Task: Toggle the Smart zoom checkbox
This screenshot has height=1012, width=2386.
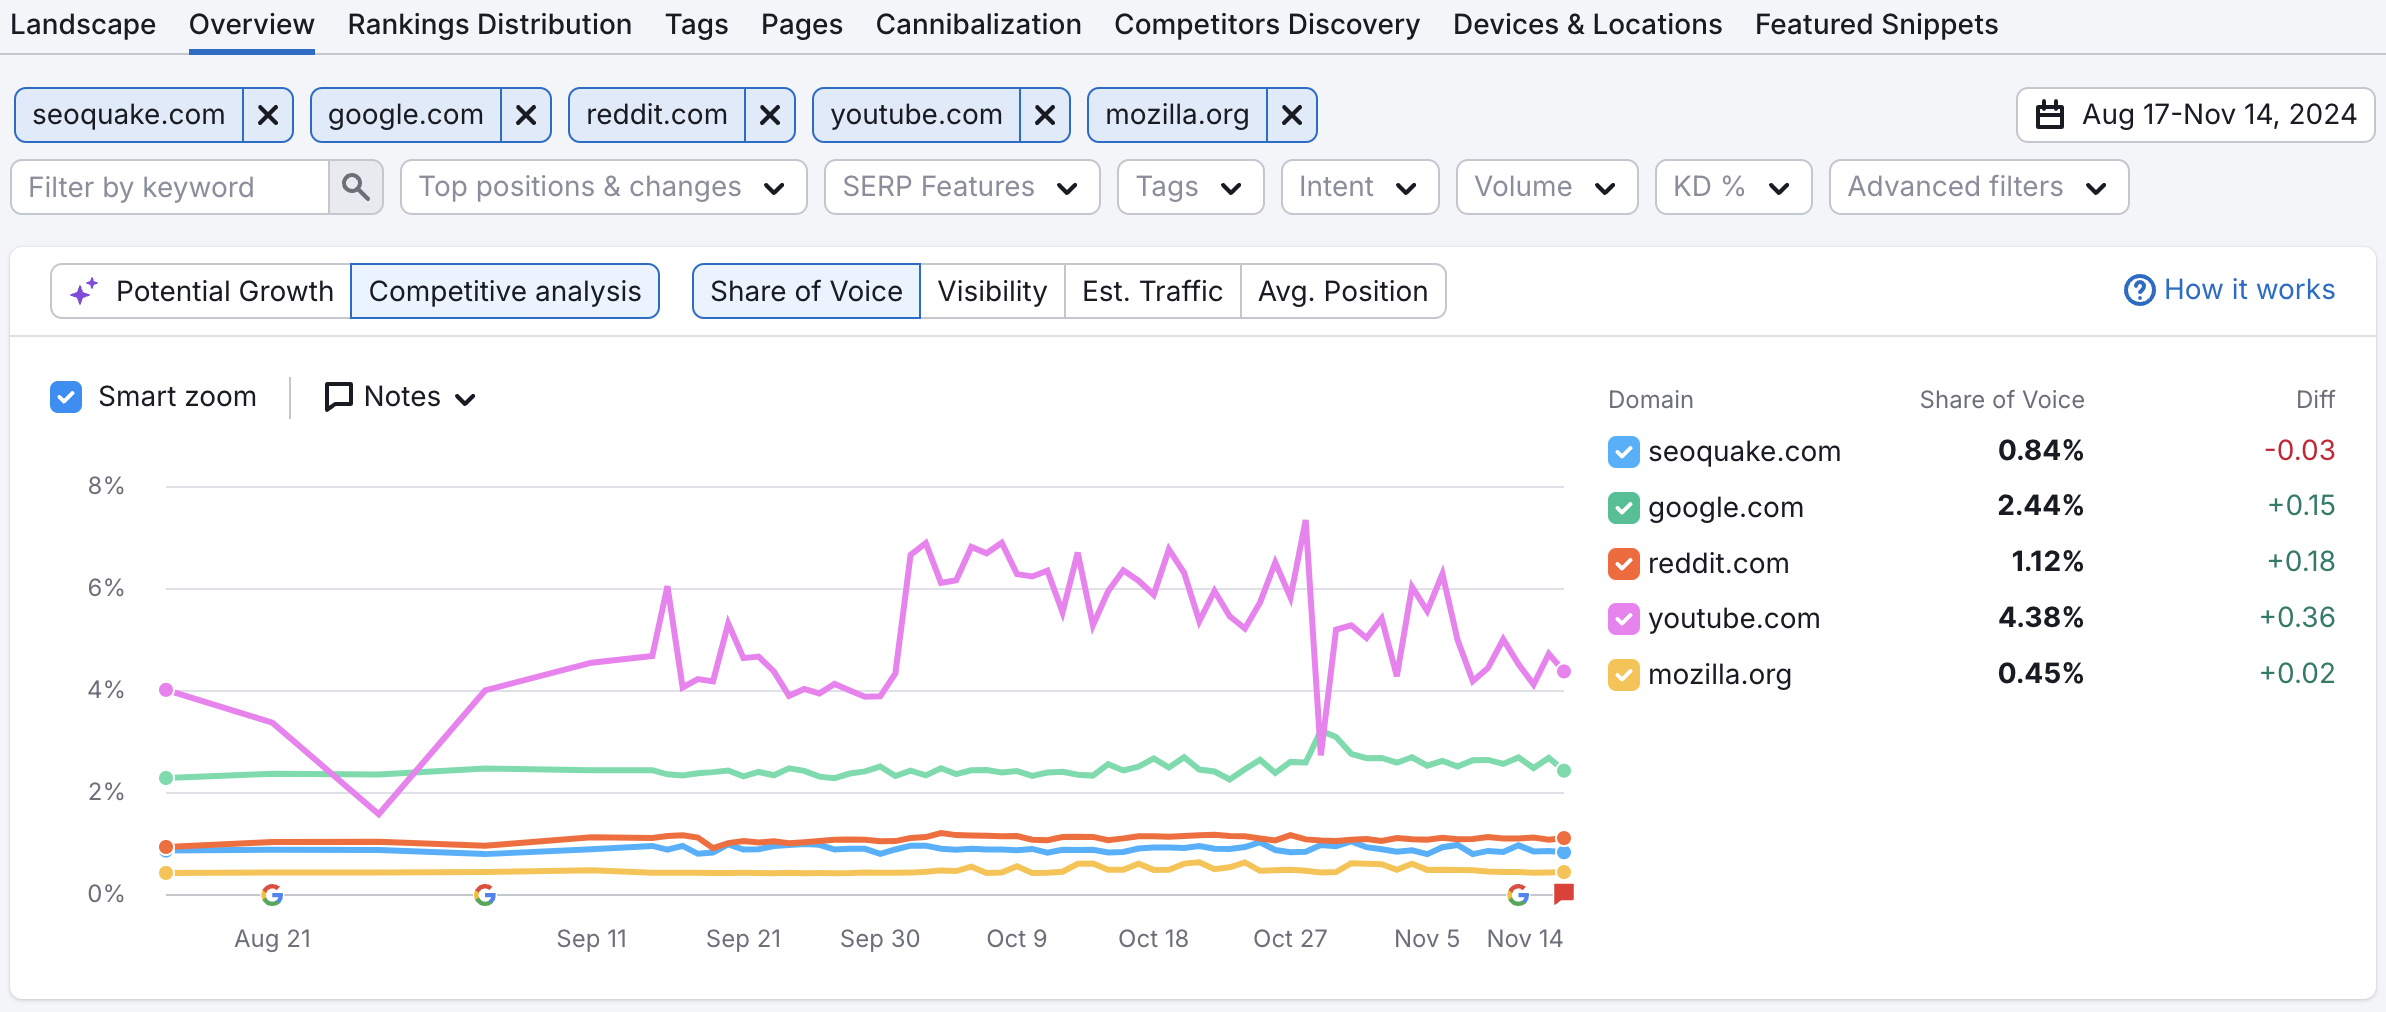Action: (x=66, y=397)
